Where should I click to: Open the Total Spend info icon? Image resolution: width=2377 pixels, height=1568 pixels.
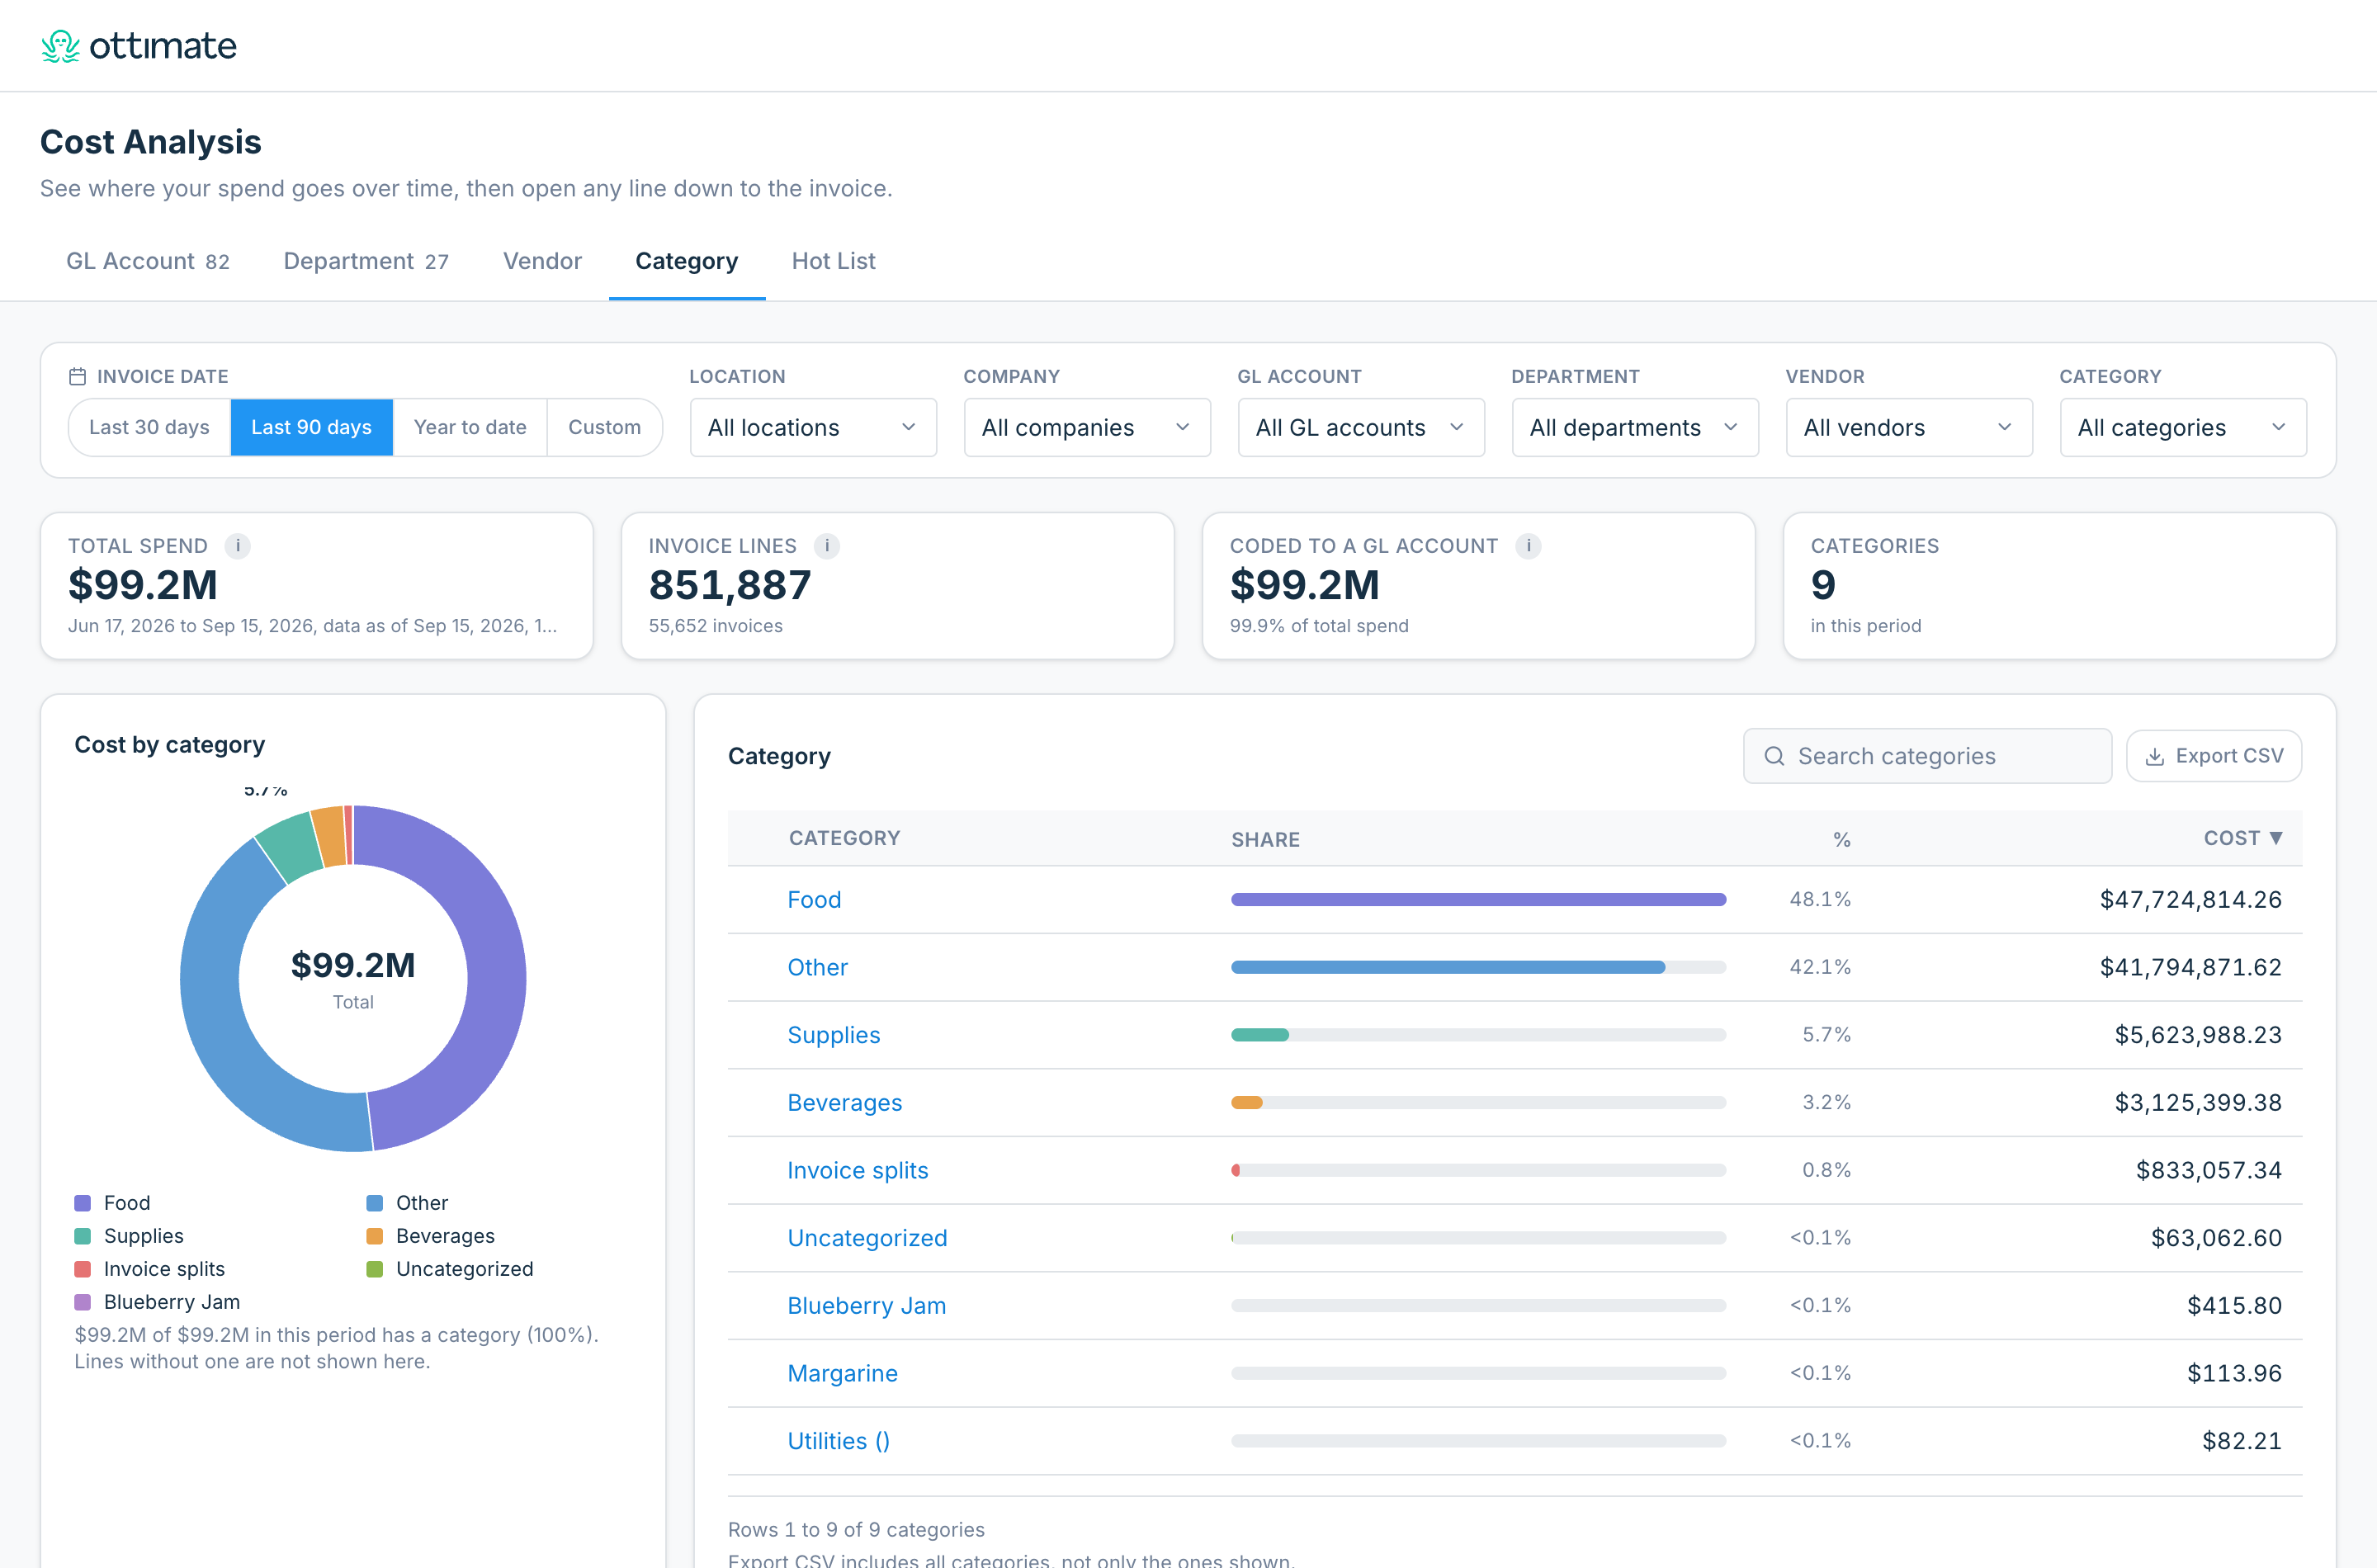coord(237,546)
